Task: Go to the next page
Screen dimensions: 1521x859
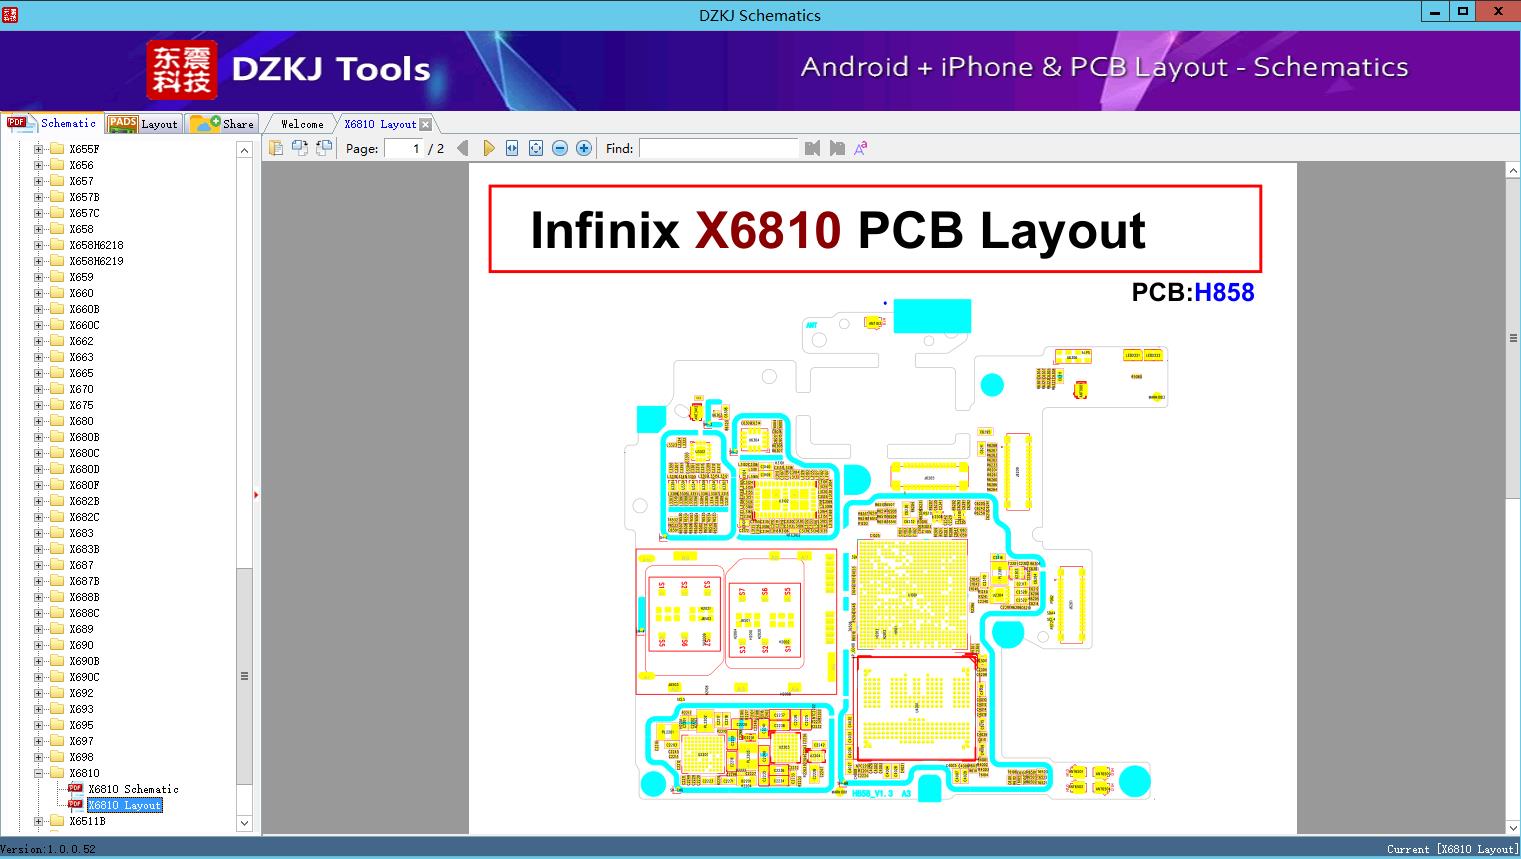Action: click(488, 148)
